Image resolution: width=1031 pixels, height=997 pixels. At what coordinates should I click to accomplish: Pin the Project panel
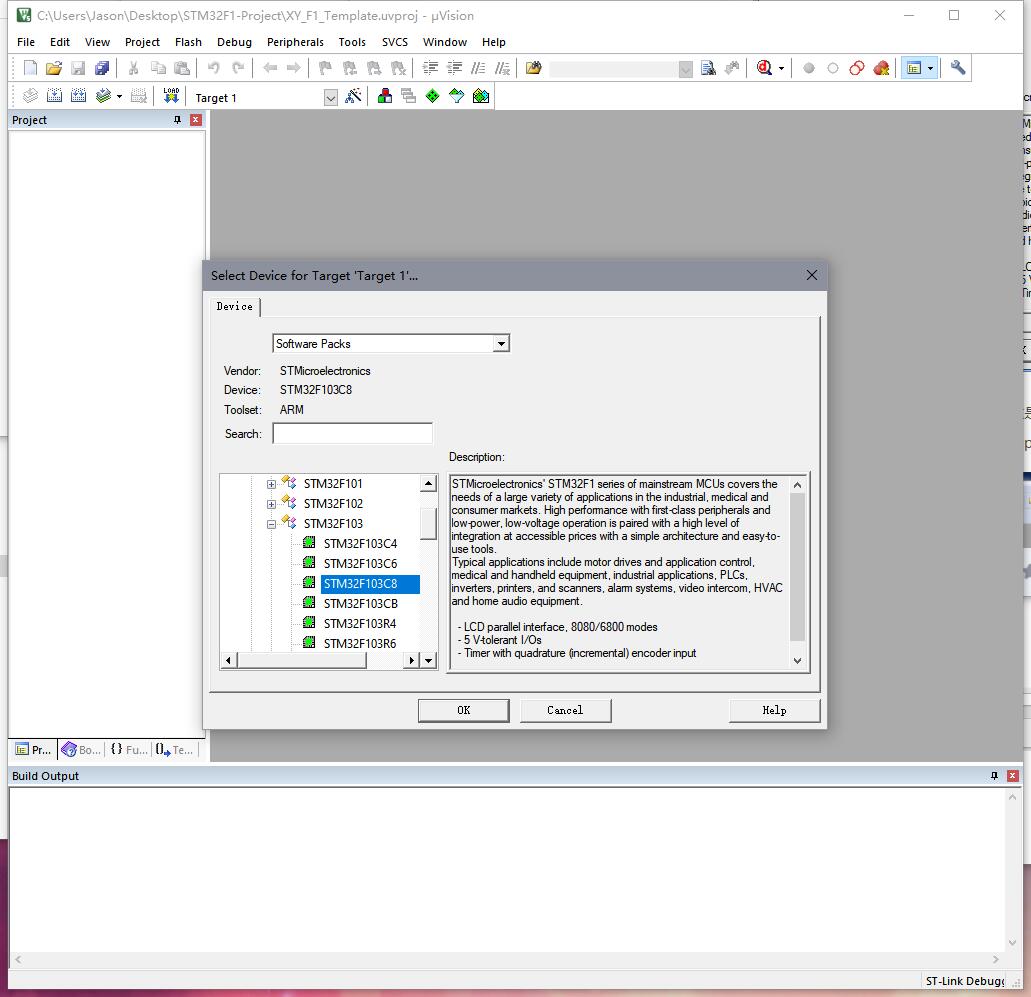177,120
